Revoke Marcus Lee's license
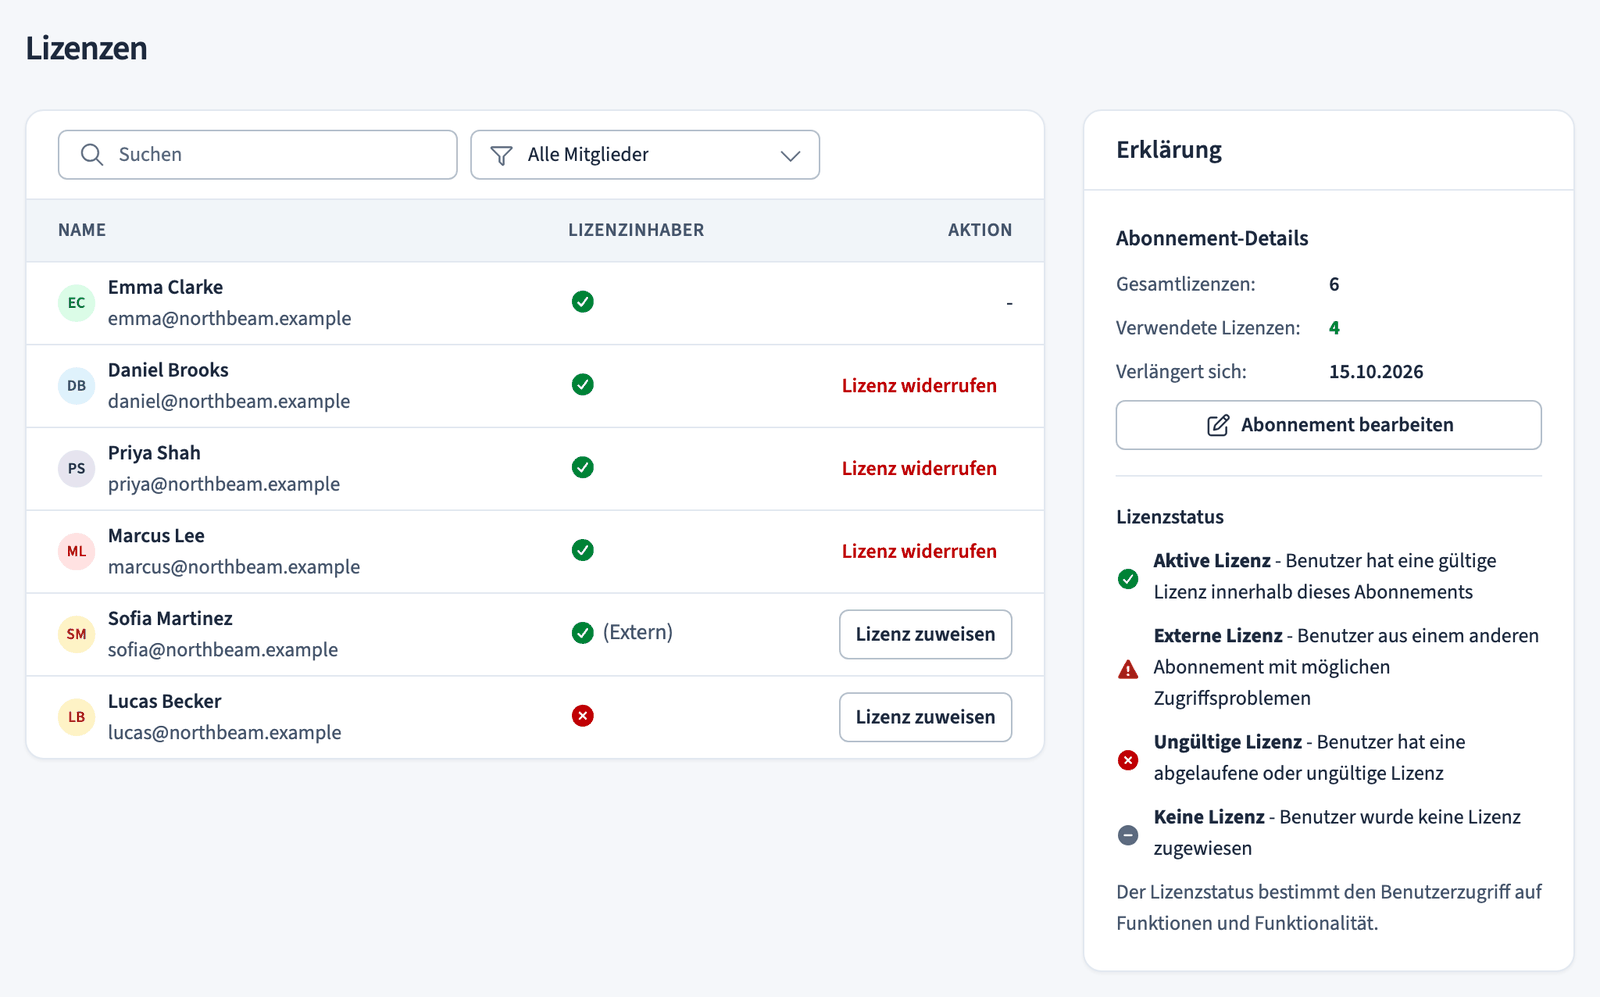 click(x=919, y=552)
